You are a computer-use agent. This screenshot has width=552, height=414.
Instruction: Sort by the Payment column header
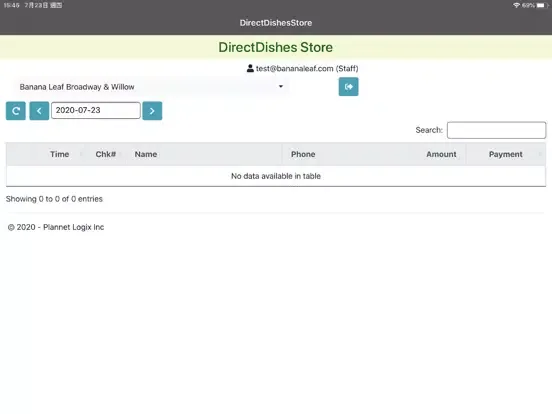click(506, 154)
